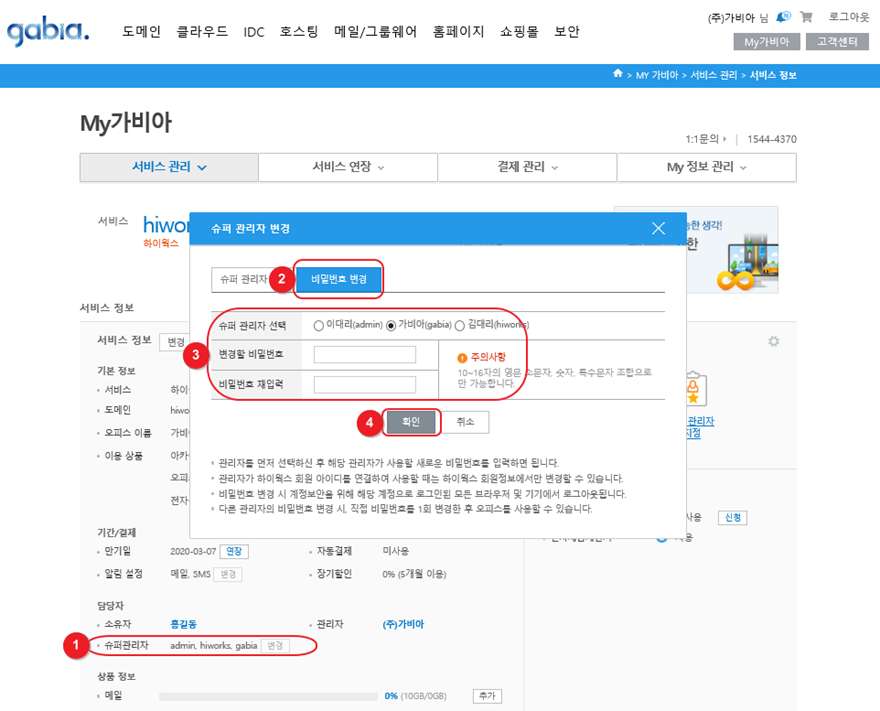Switch to the 비밀번호 변경 tab
This screenshot has width=880, height=711.
[x=339, y=280]
